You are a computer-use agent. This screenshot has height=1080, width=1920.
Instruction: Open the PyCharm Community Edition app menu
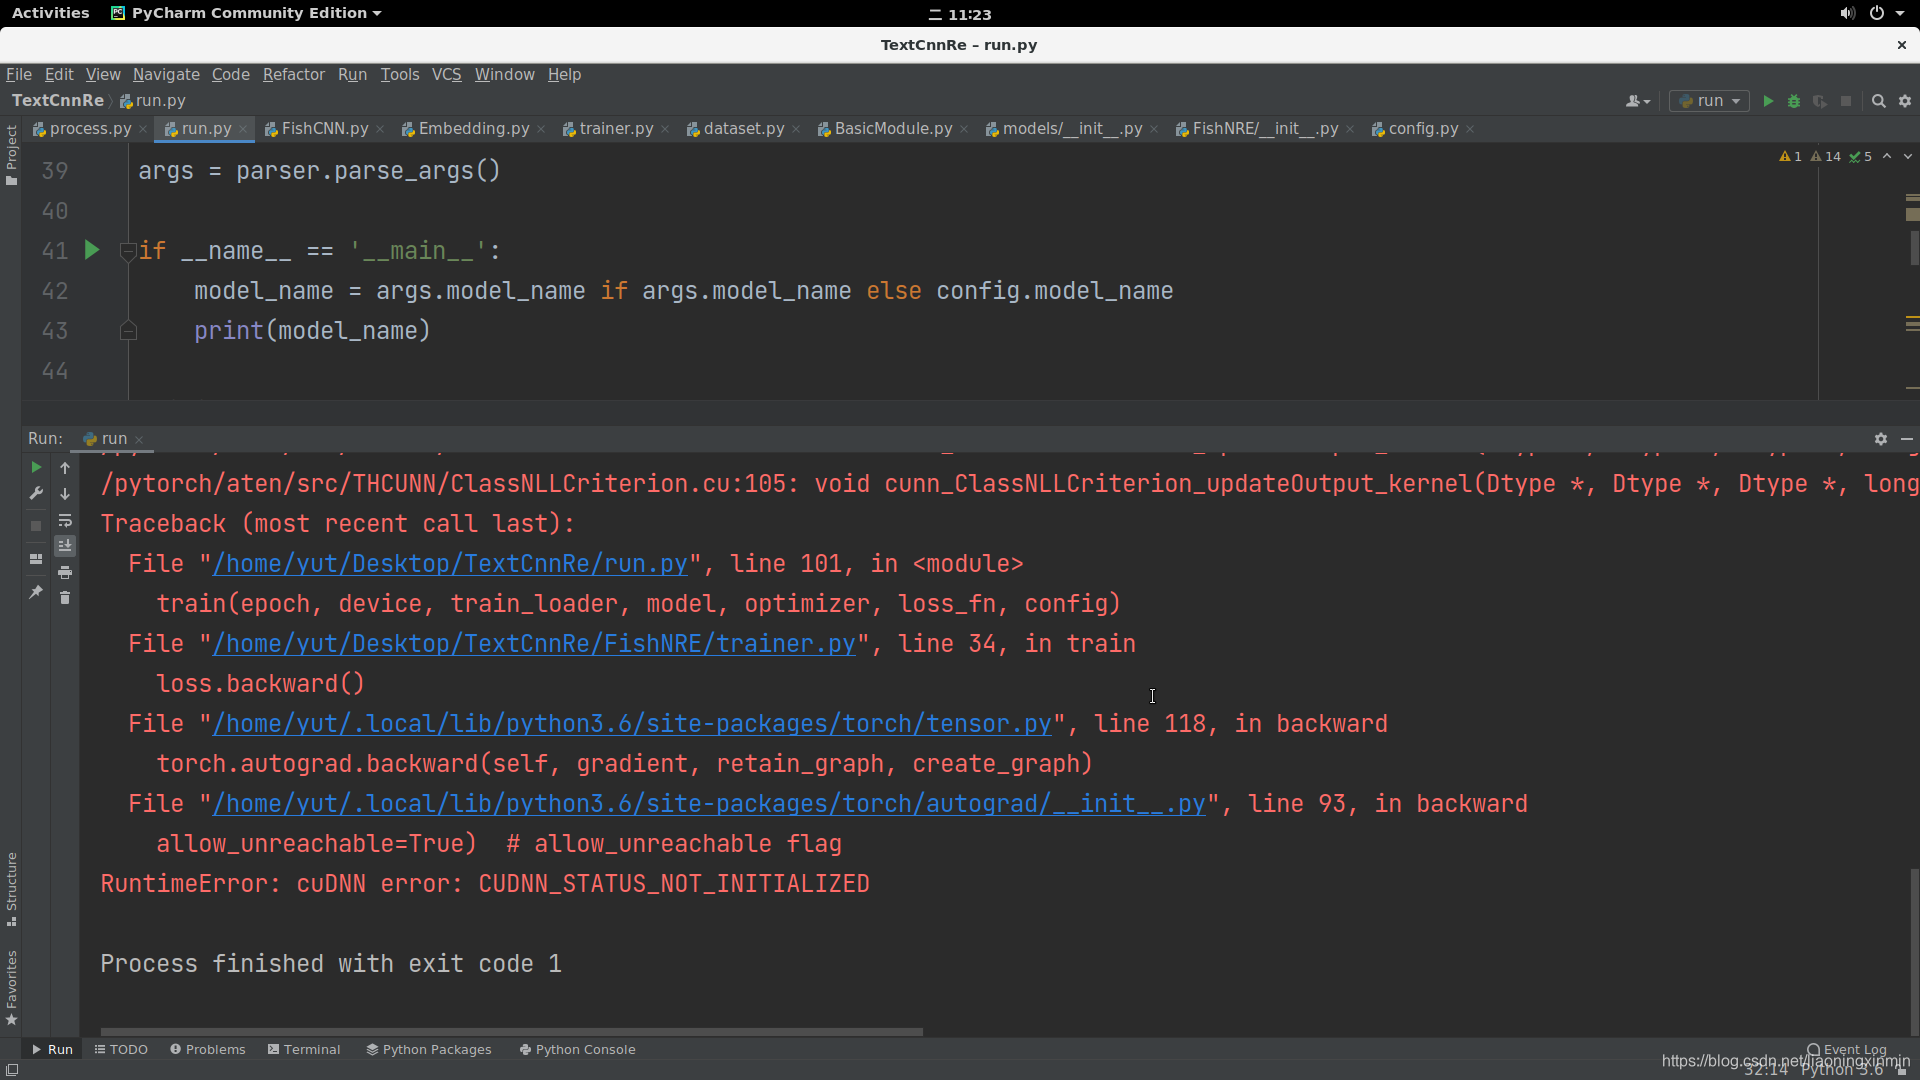click(x=246, y=13)
